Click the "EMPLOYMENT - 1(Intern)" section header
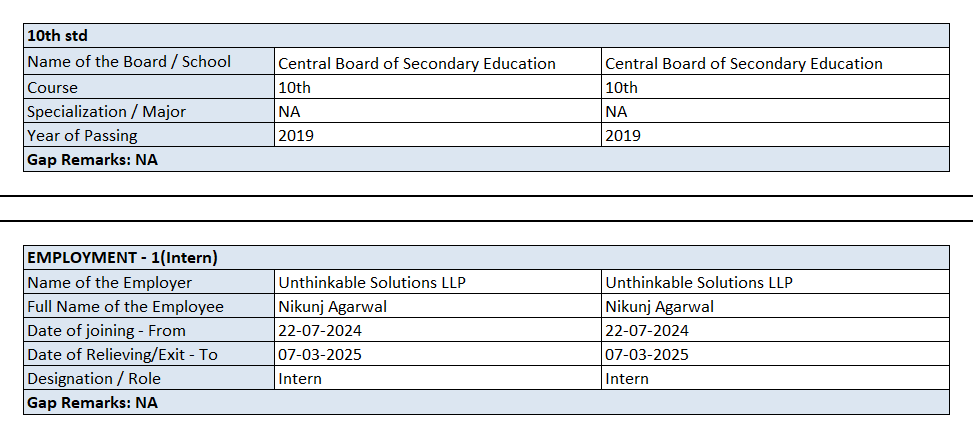 (123, 258)
